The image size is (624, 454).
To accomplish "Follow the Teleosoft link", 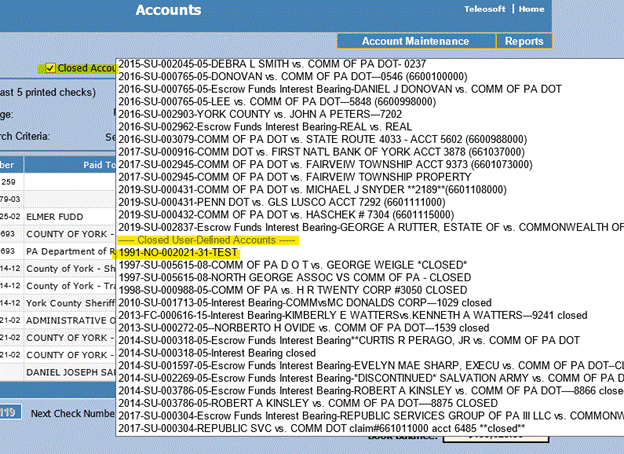I will click(484, 9).
